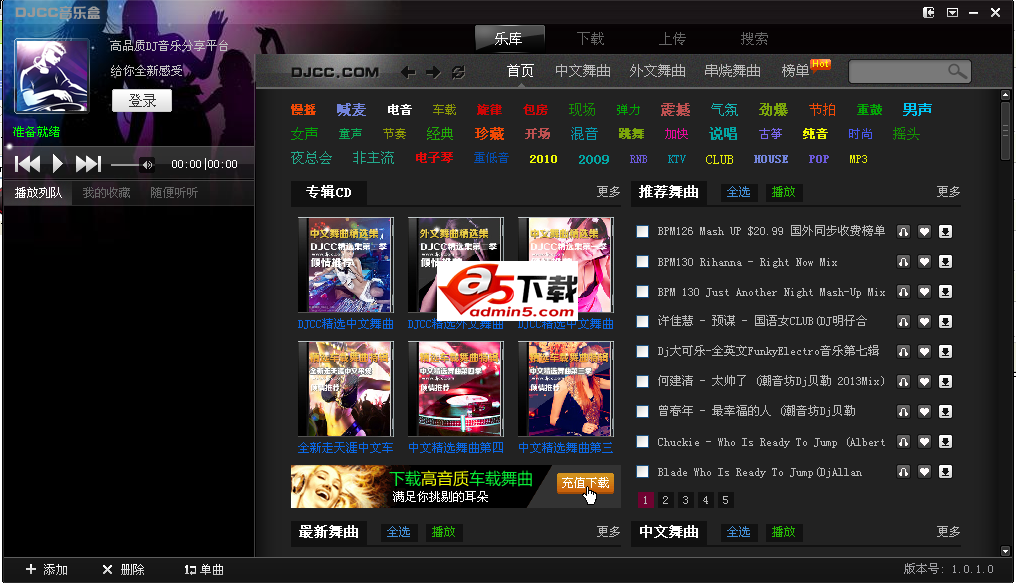The image size is (1016, 583).
Task: Favorite BPM126 Mash UP with heart icon
Action: coord(925,231)
